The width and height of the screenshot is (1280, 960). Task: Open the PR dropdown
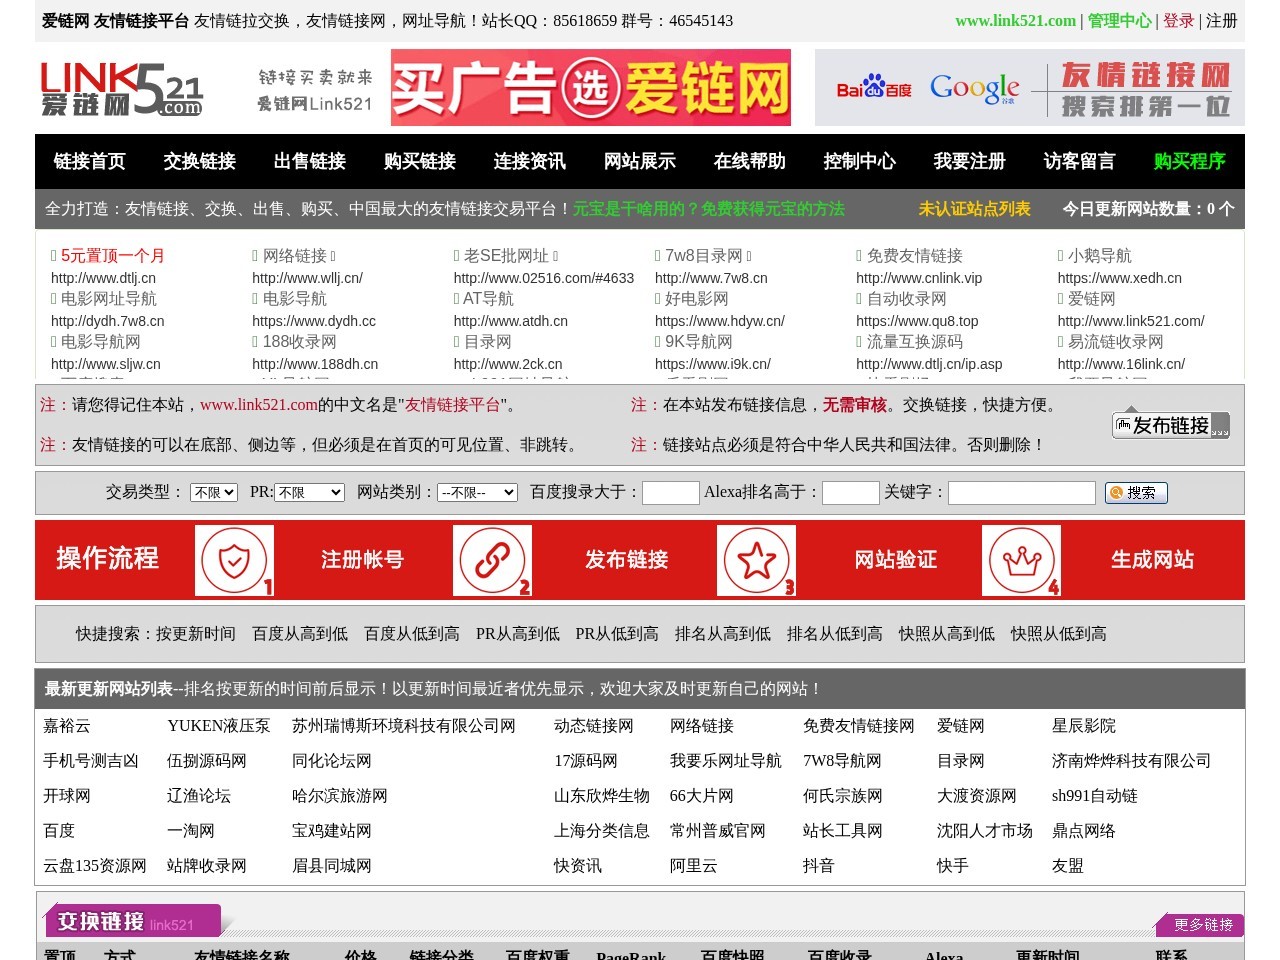[310, 492]
